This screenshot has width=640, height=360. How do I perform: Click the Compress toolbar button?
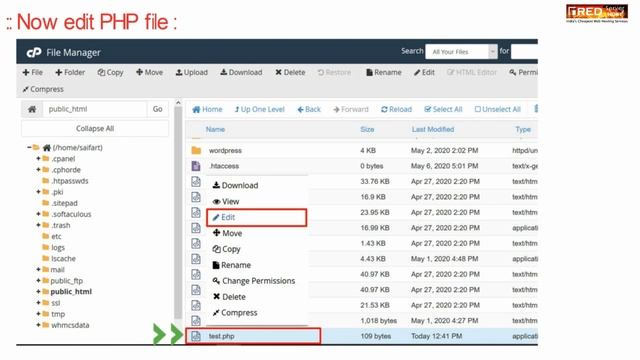click(43, 89)
